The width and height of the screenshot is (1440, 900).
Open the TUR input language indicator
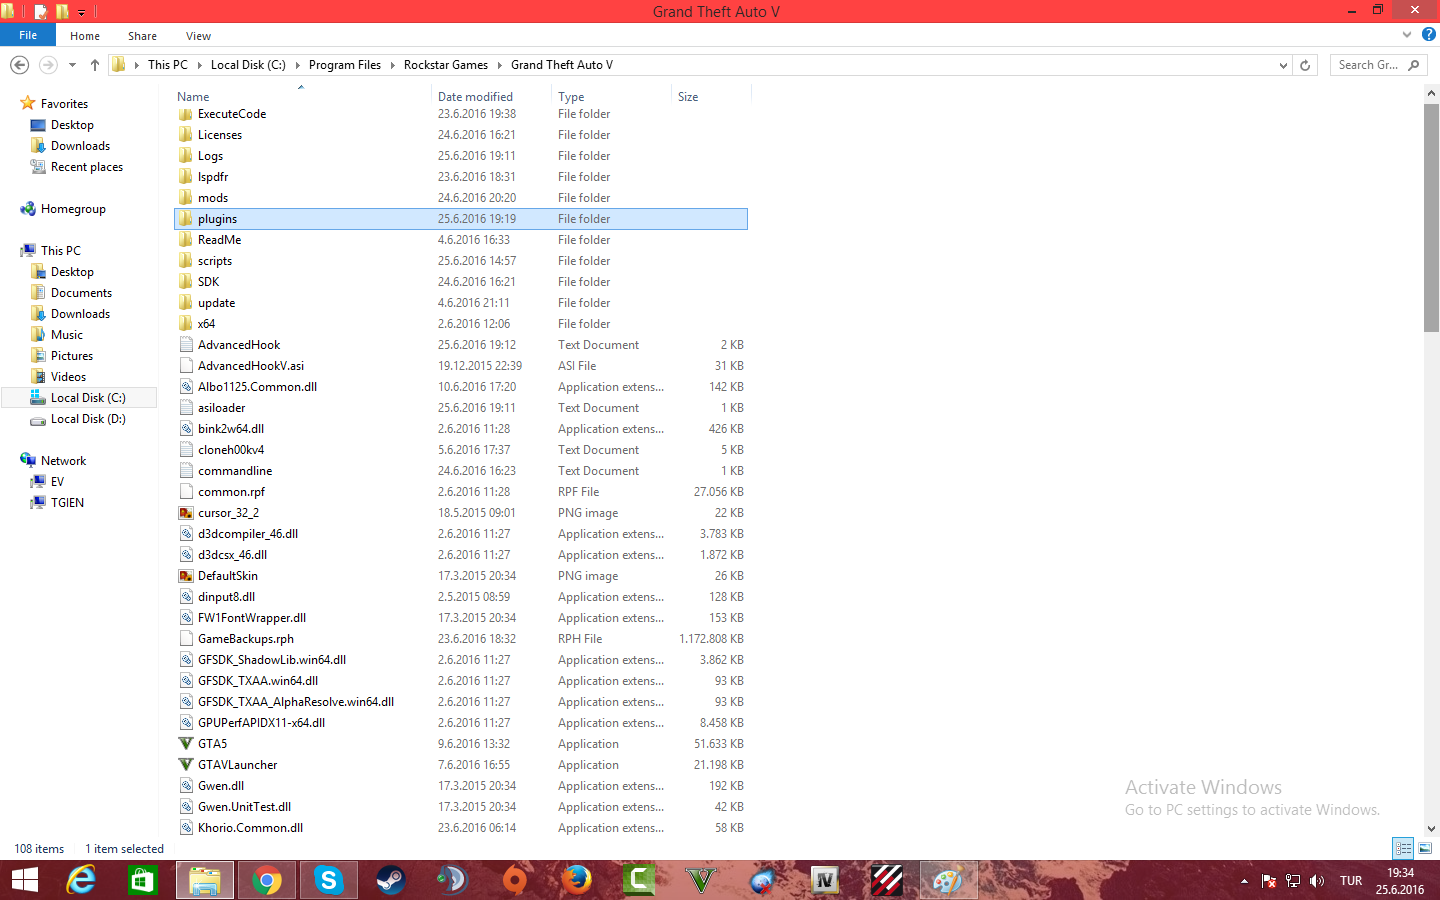1351,881
